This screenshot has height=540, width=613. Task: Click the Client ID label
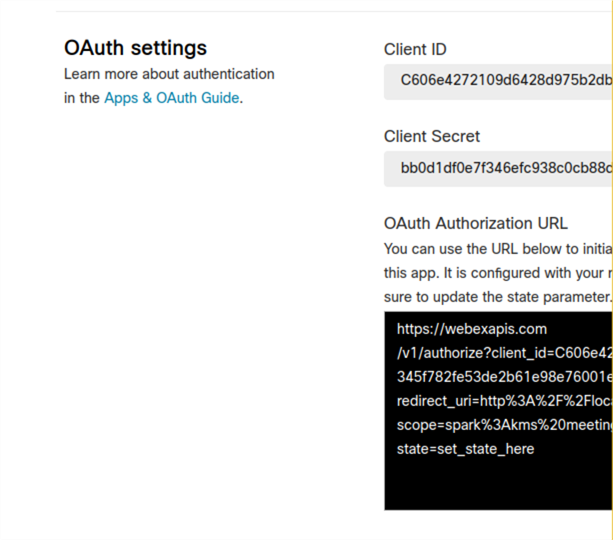click(x=415, y=49)
